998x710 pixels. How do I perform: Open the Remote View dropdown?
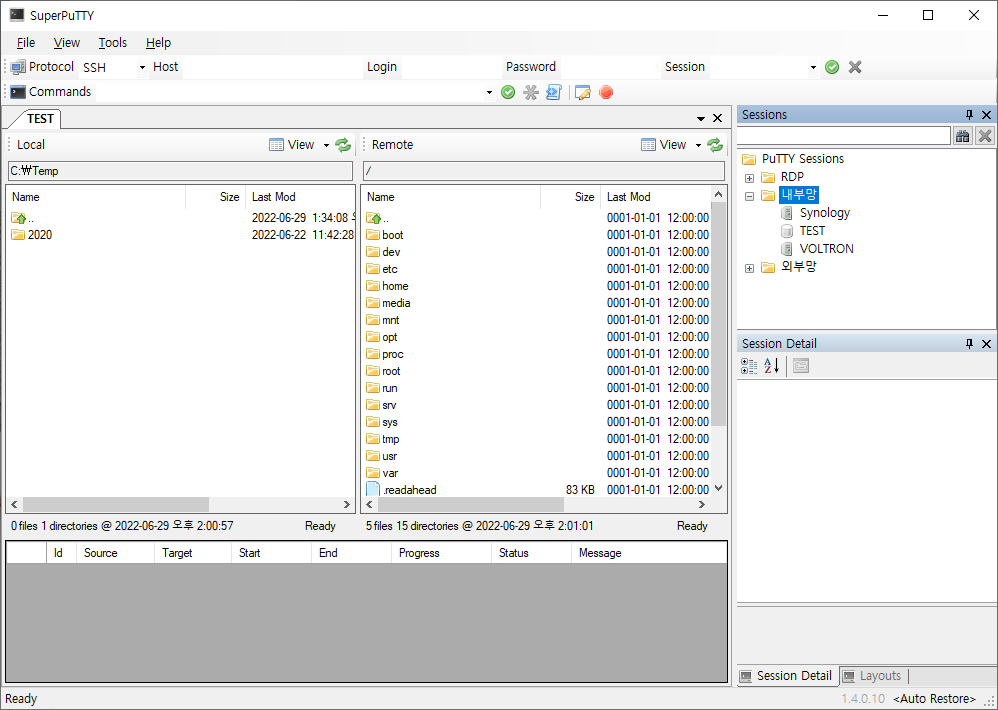[x=698, y=146]
